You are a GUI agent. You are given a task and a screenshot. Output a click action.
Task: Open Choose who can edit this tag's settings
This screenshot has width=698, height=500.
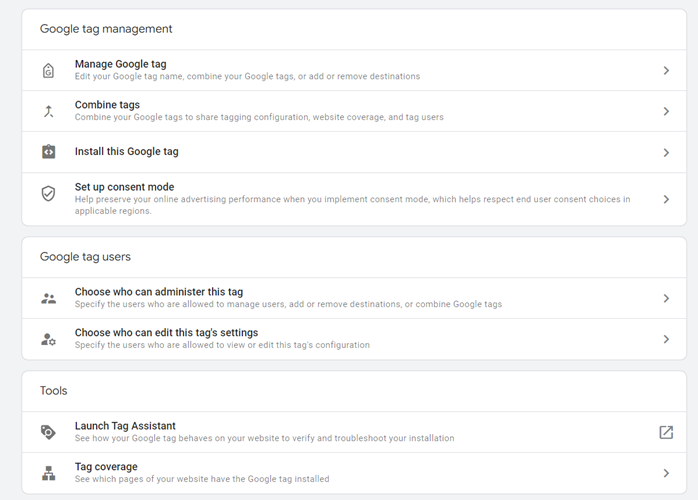point(166,333)
